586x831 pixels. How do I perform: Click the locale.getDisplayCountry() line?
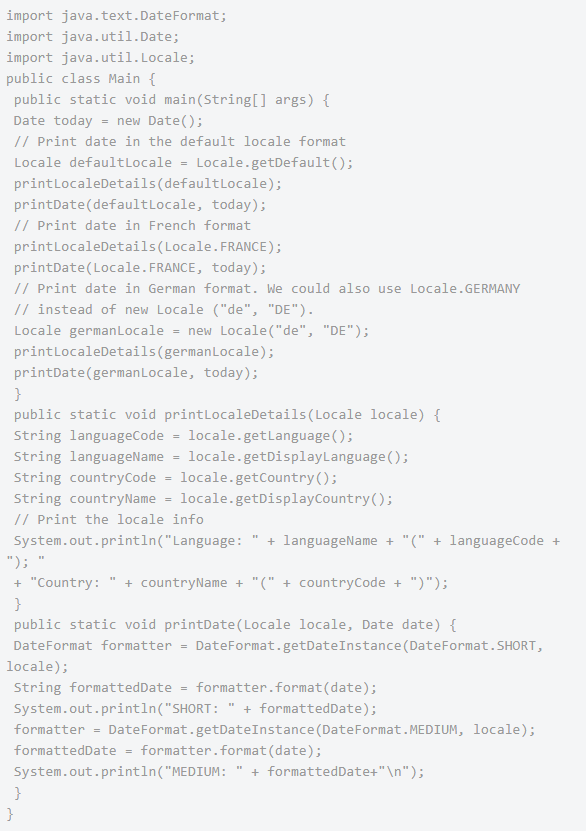pos(203,499)
